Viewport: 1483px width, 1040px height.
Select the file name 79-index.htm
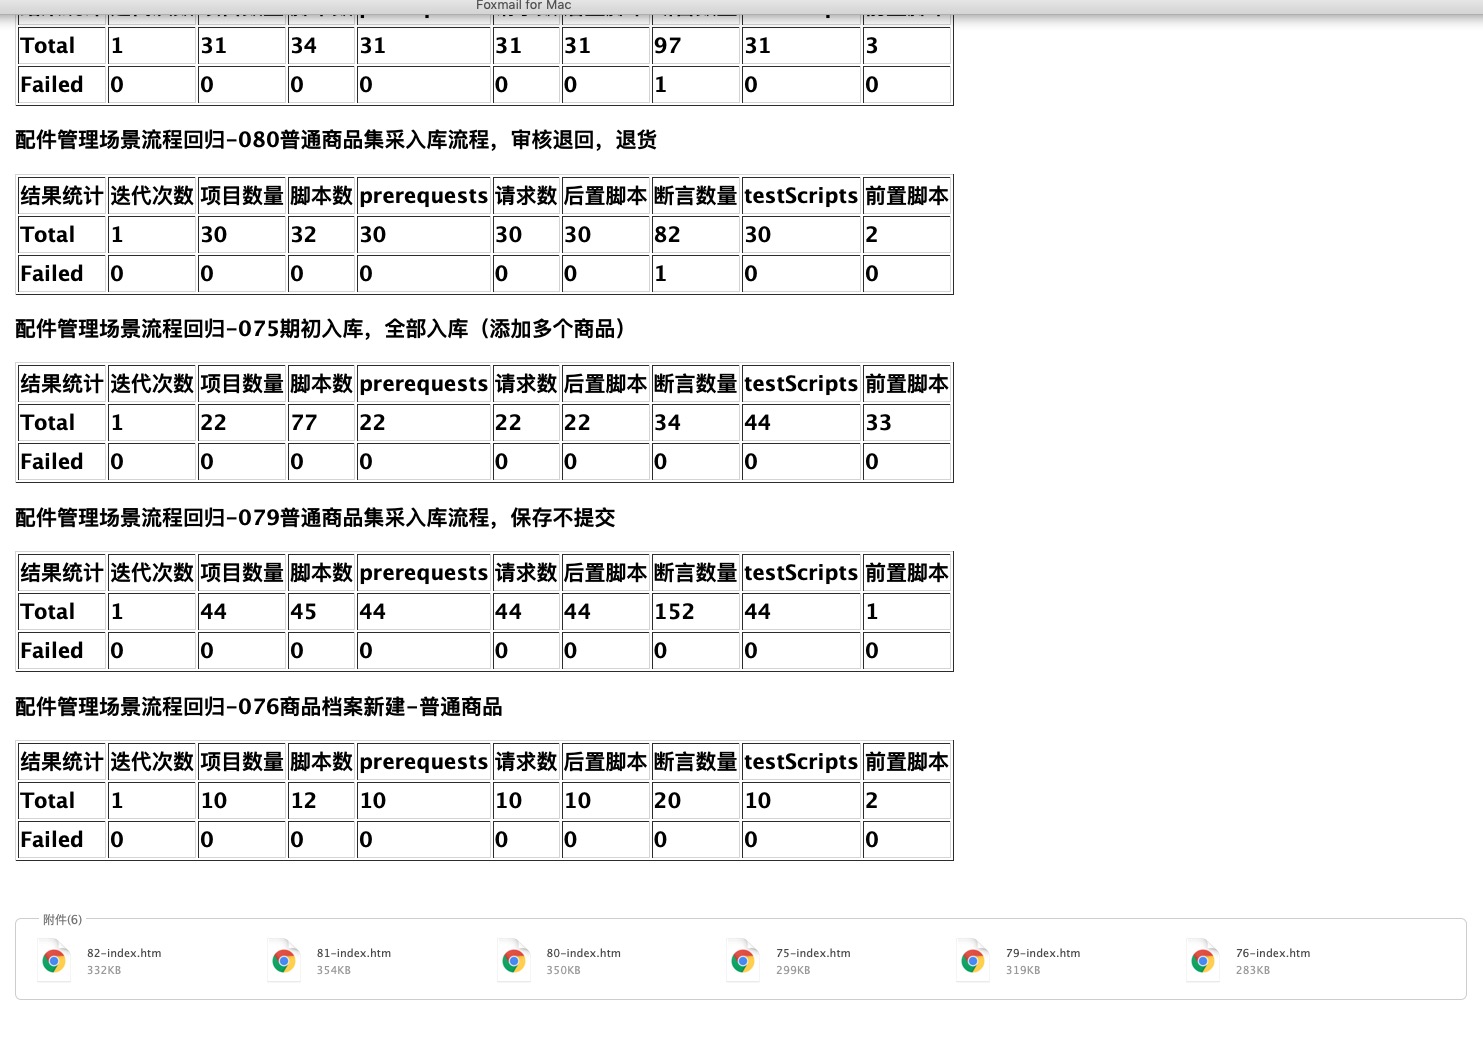(1043, 953)
